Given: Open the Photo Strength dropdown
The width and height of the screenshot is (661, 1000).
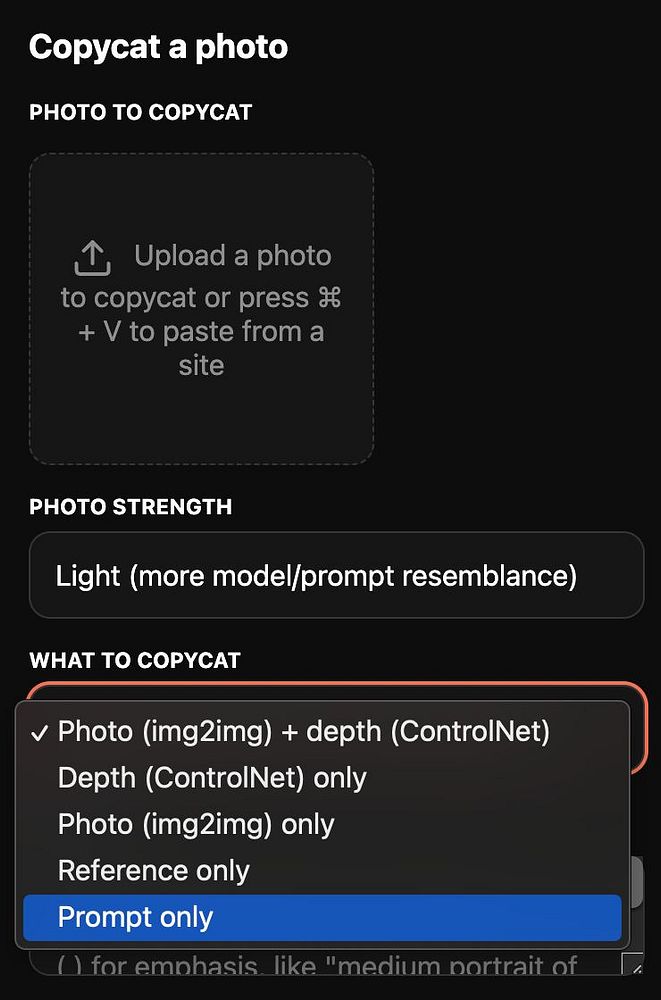Looking at the screenshot, I should [x=336, y=575].
